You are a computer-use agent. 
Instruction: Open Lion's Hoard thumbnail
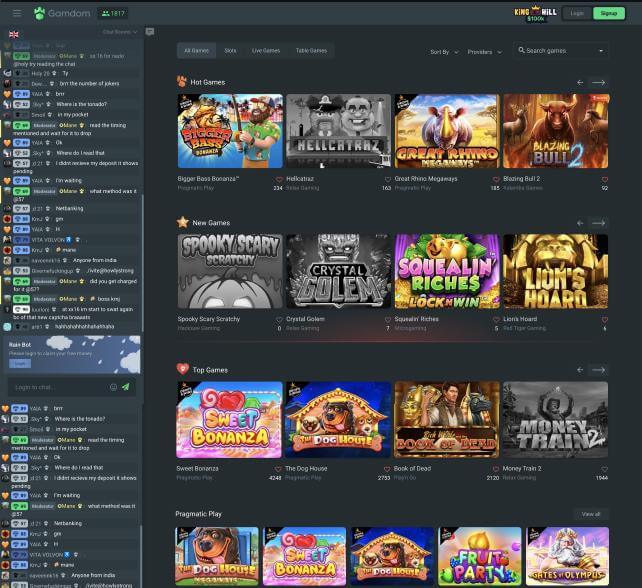[556, 271]
